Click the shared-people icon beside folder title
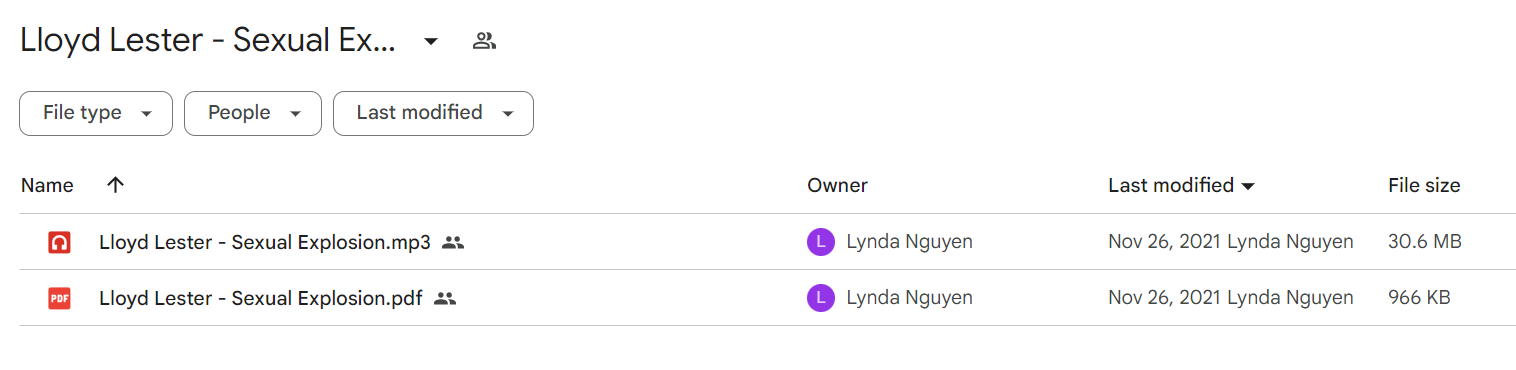 point(485,41)
